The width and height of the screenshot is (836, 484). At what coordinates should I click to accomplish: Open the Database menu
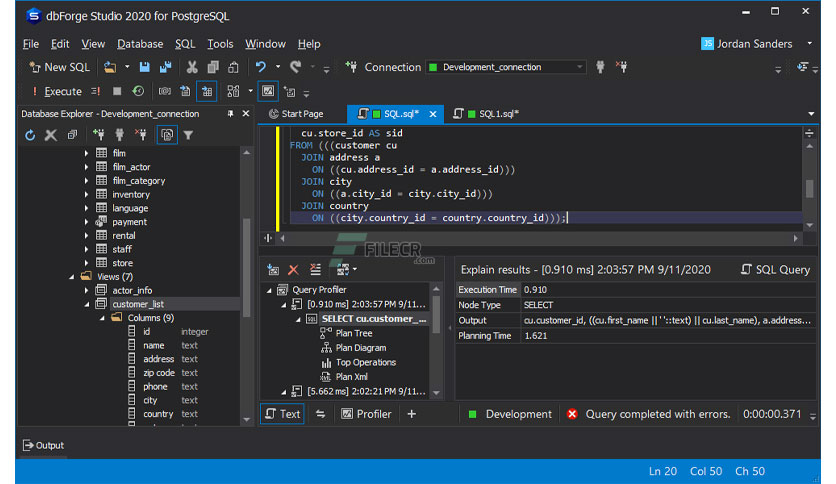point(140,44)
